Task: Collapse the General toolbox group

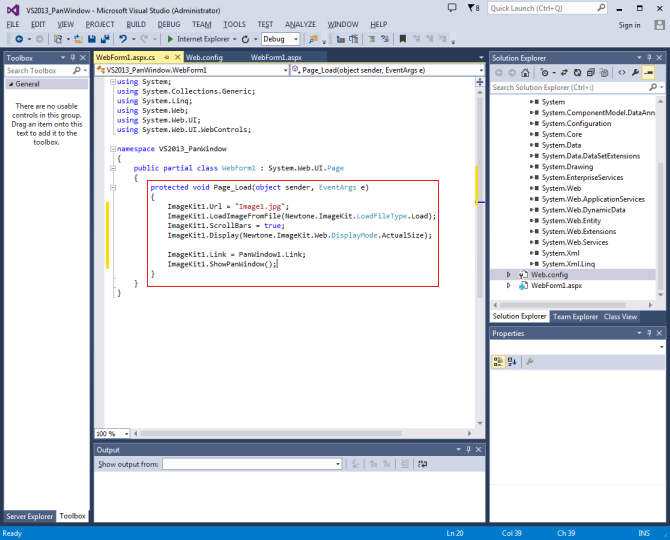Action: 11,84
